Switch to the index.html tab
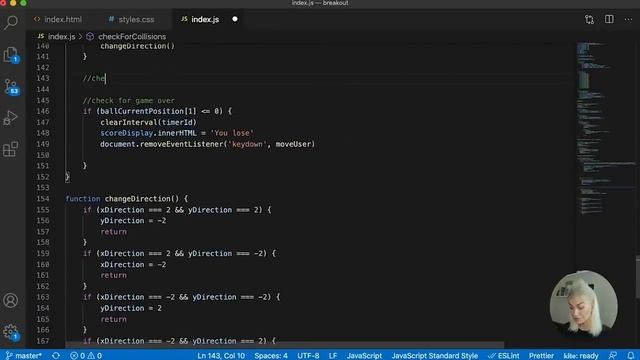 (x=58, y=19)
